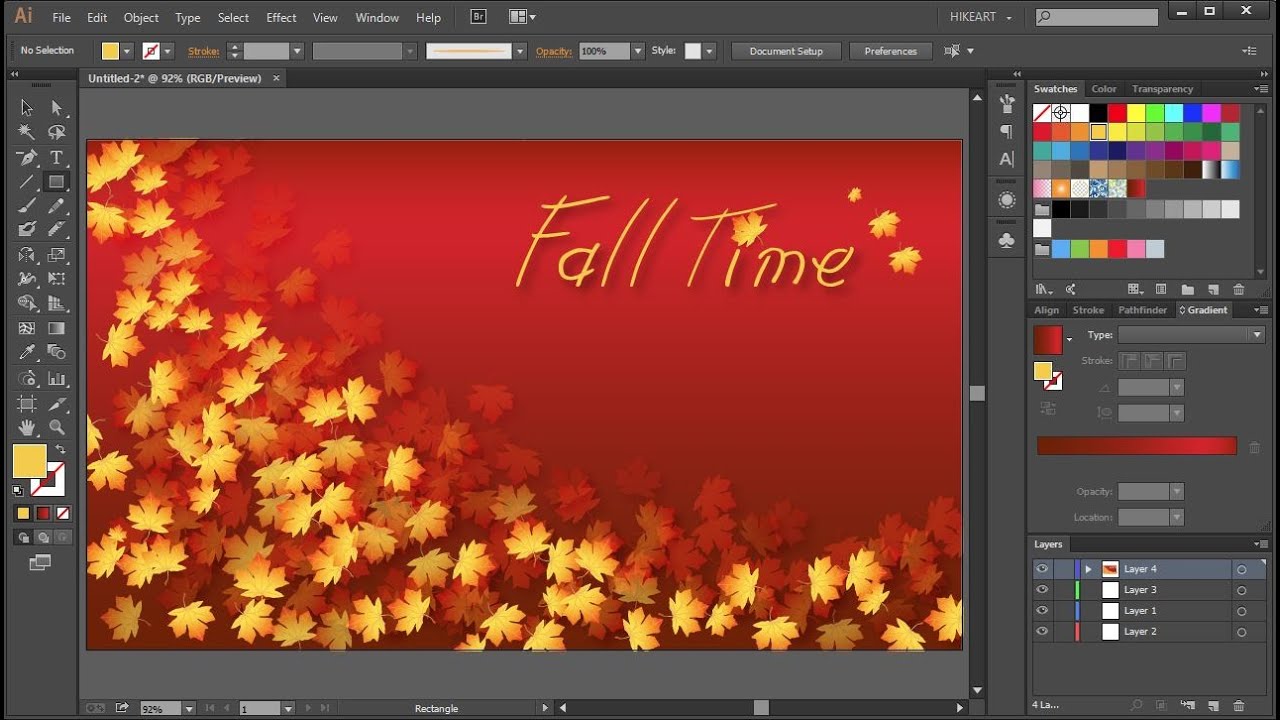Select the Artboard tool
The image size is (1280, 720).
(27, 403)
